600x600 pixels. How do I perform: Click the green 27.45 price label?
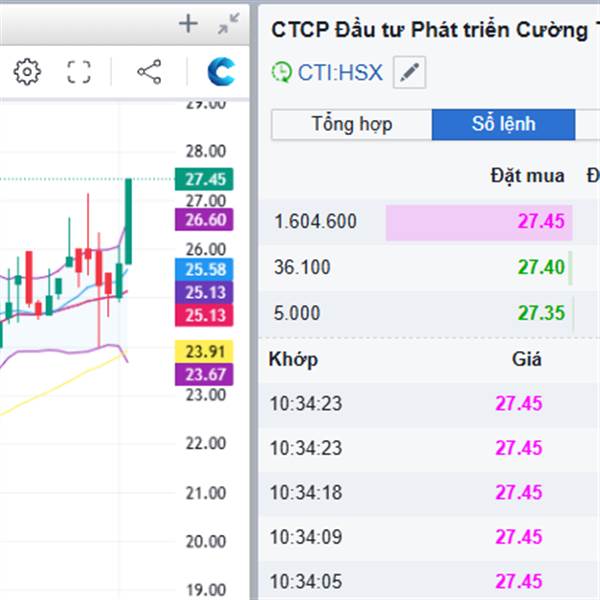pos(204,179)
